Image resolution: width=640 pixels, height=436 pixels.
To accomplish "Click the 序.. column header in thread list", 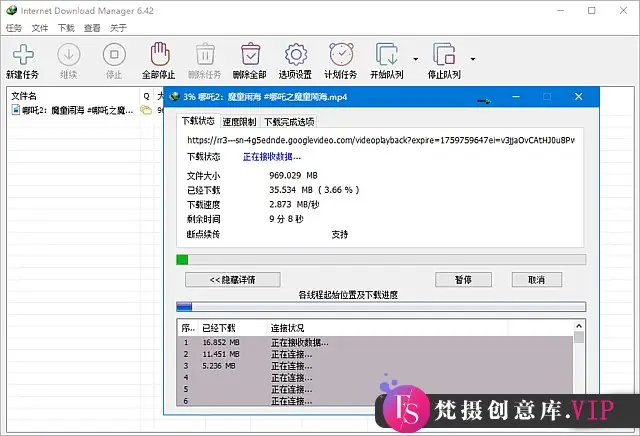I will (188, 328).
